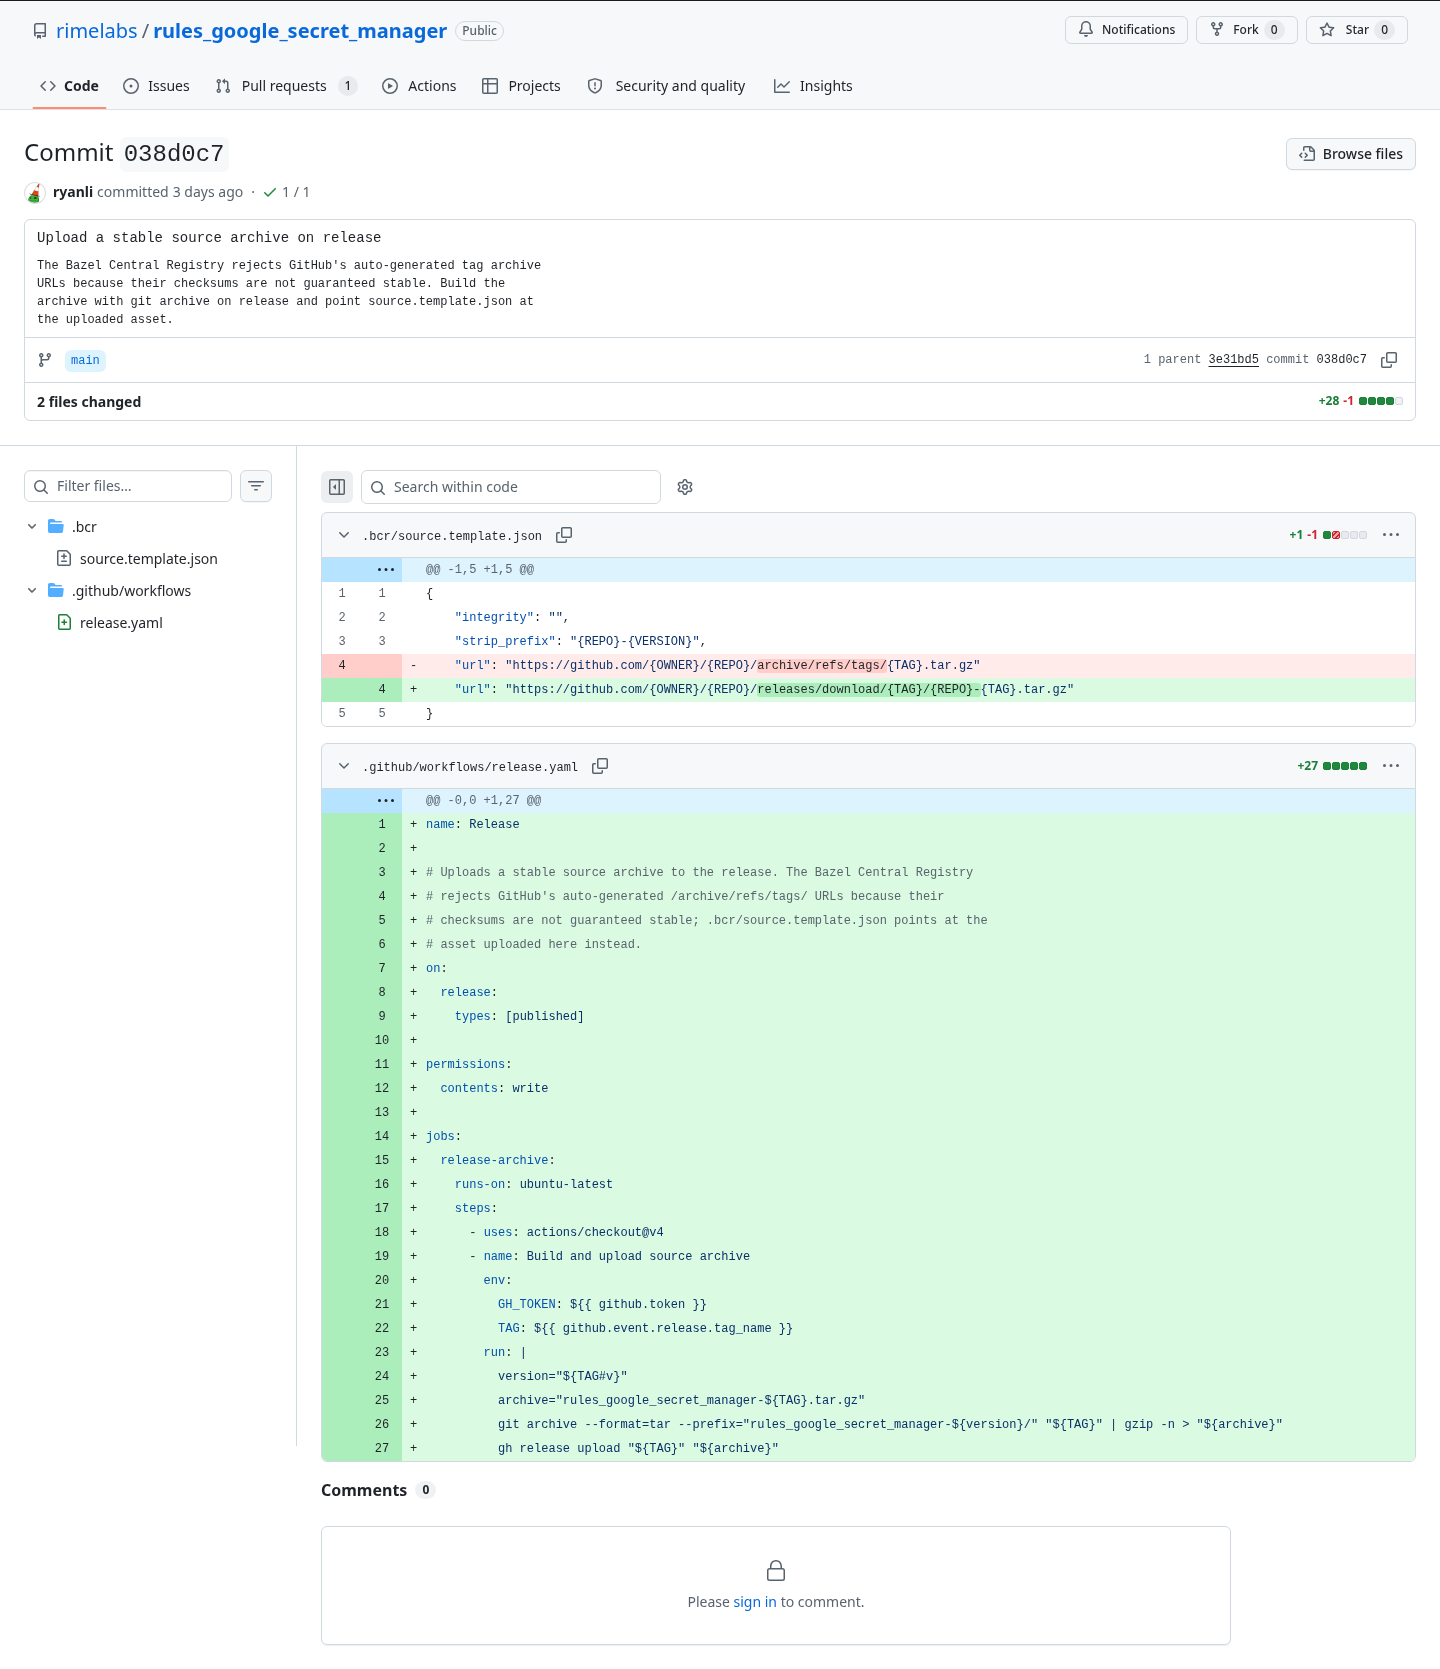Toggle the file tree sidebar
The image size is (1440, 1669).
coord(337,487)
